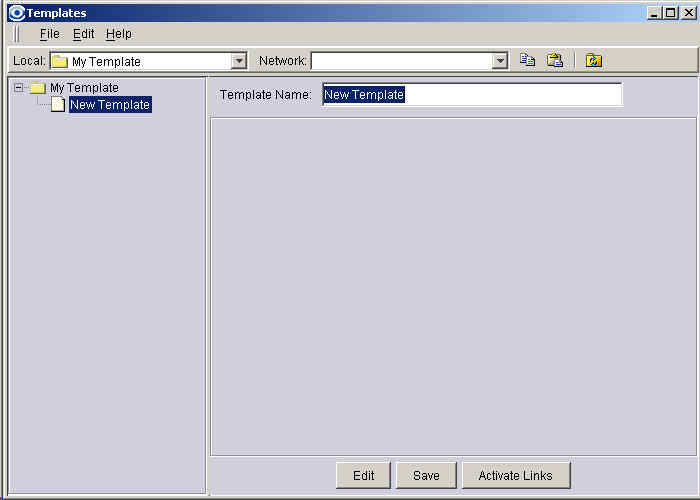700x500 pixels.
Task: Open the File menu
Action: coord(50,34)
